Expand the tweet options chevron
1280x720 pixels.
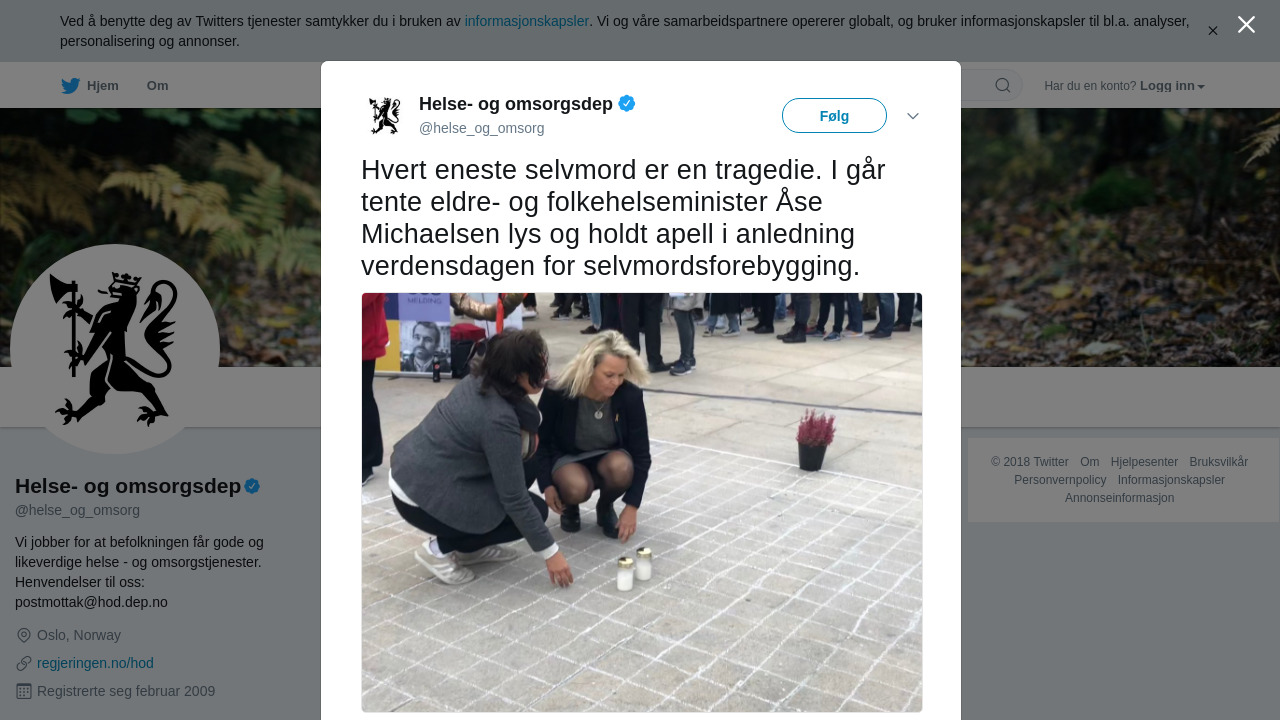coord(913,116)
